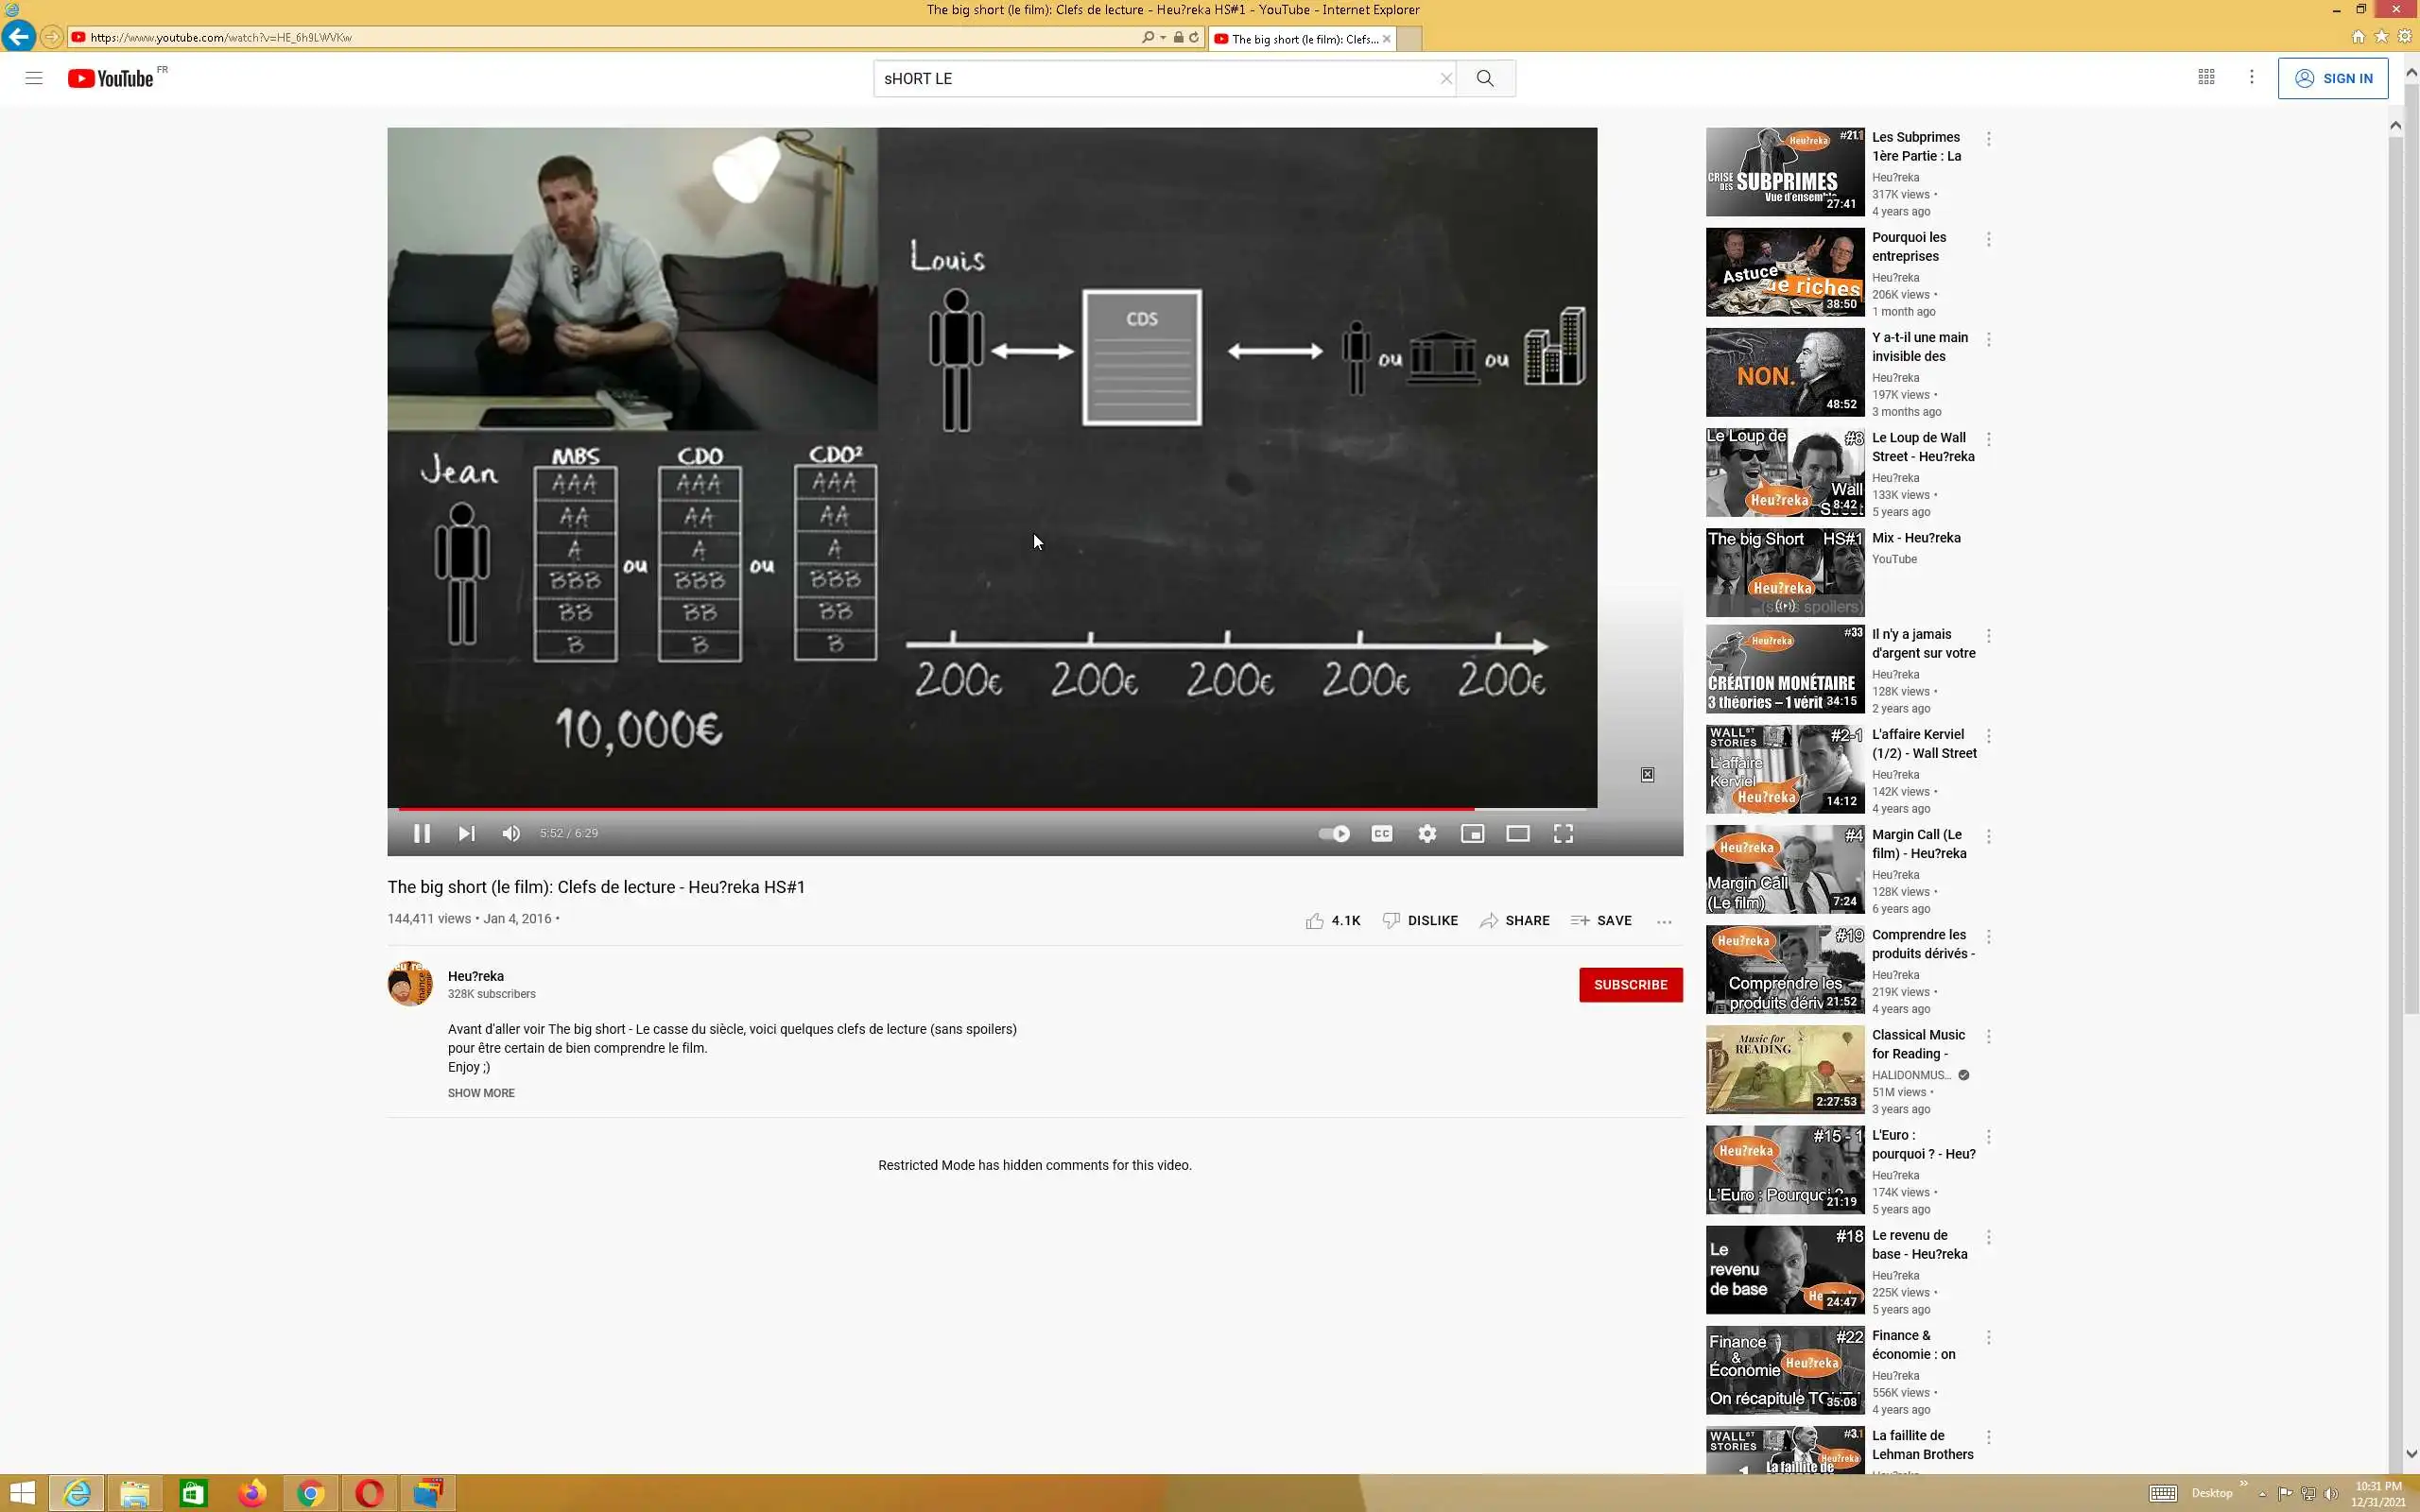
Task: Open more actions menu beside SAVE
Action: click(x=1664, y=921)
